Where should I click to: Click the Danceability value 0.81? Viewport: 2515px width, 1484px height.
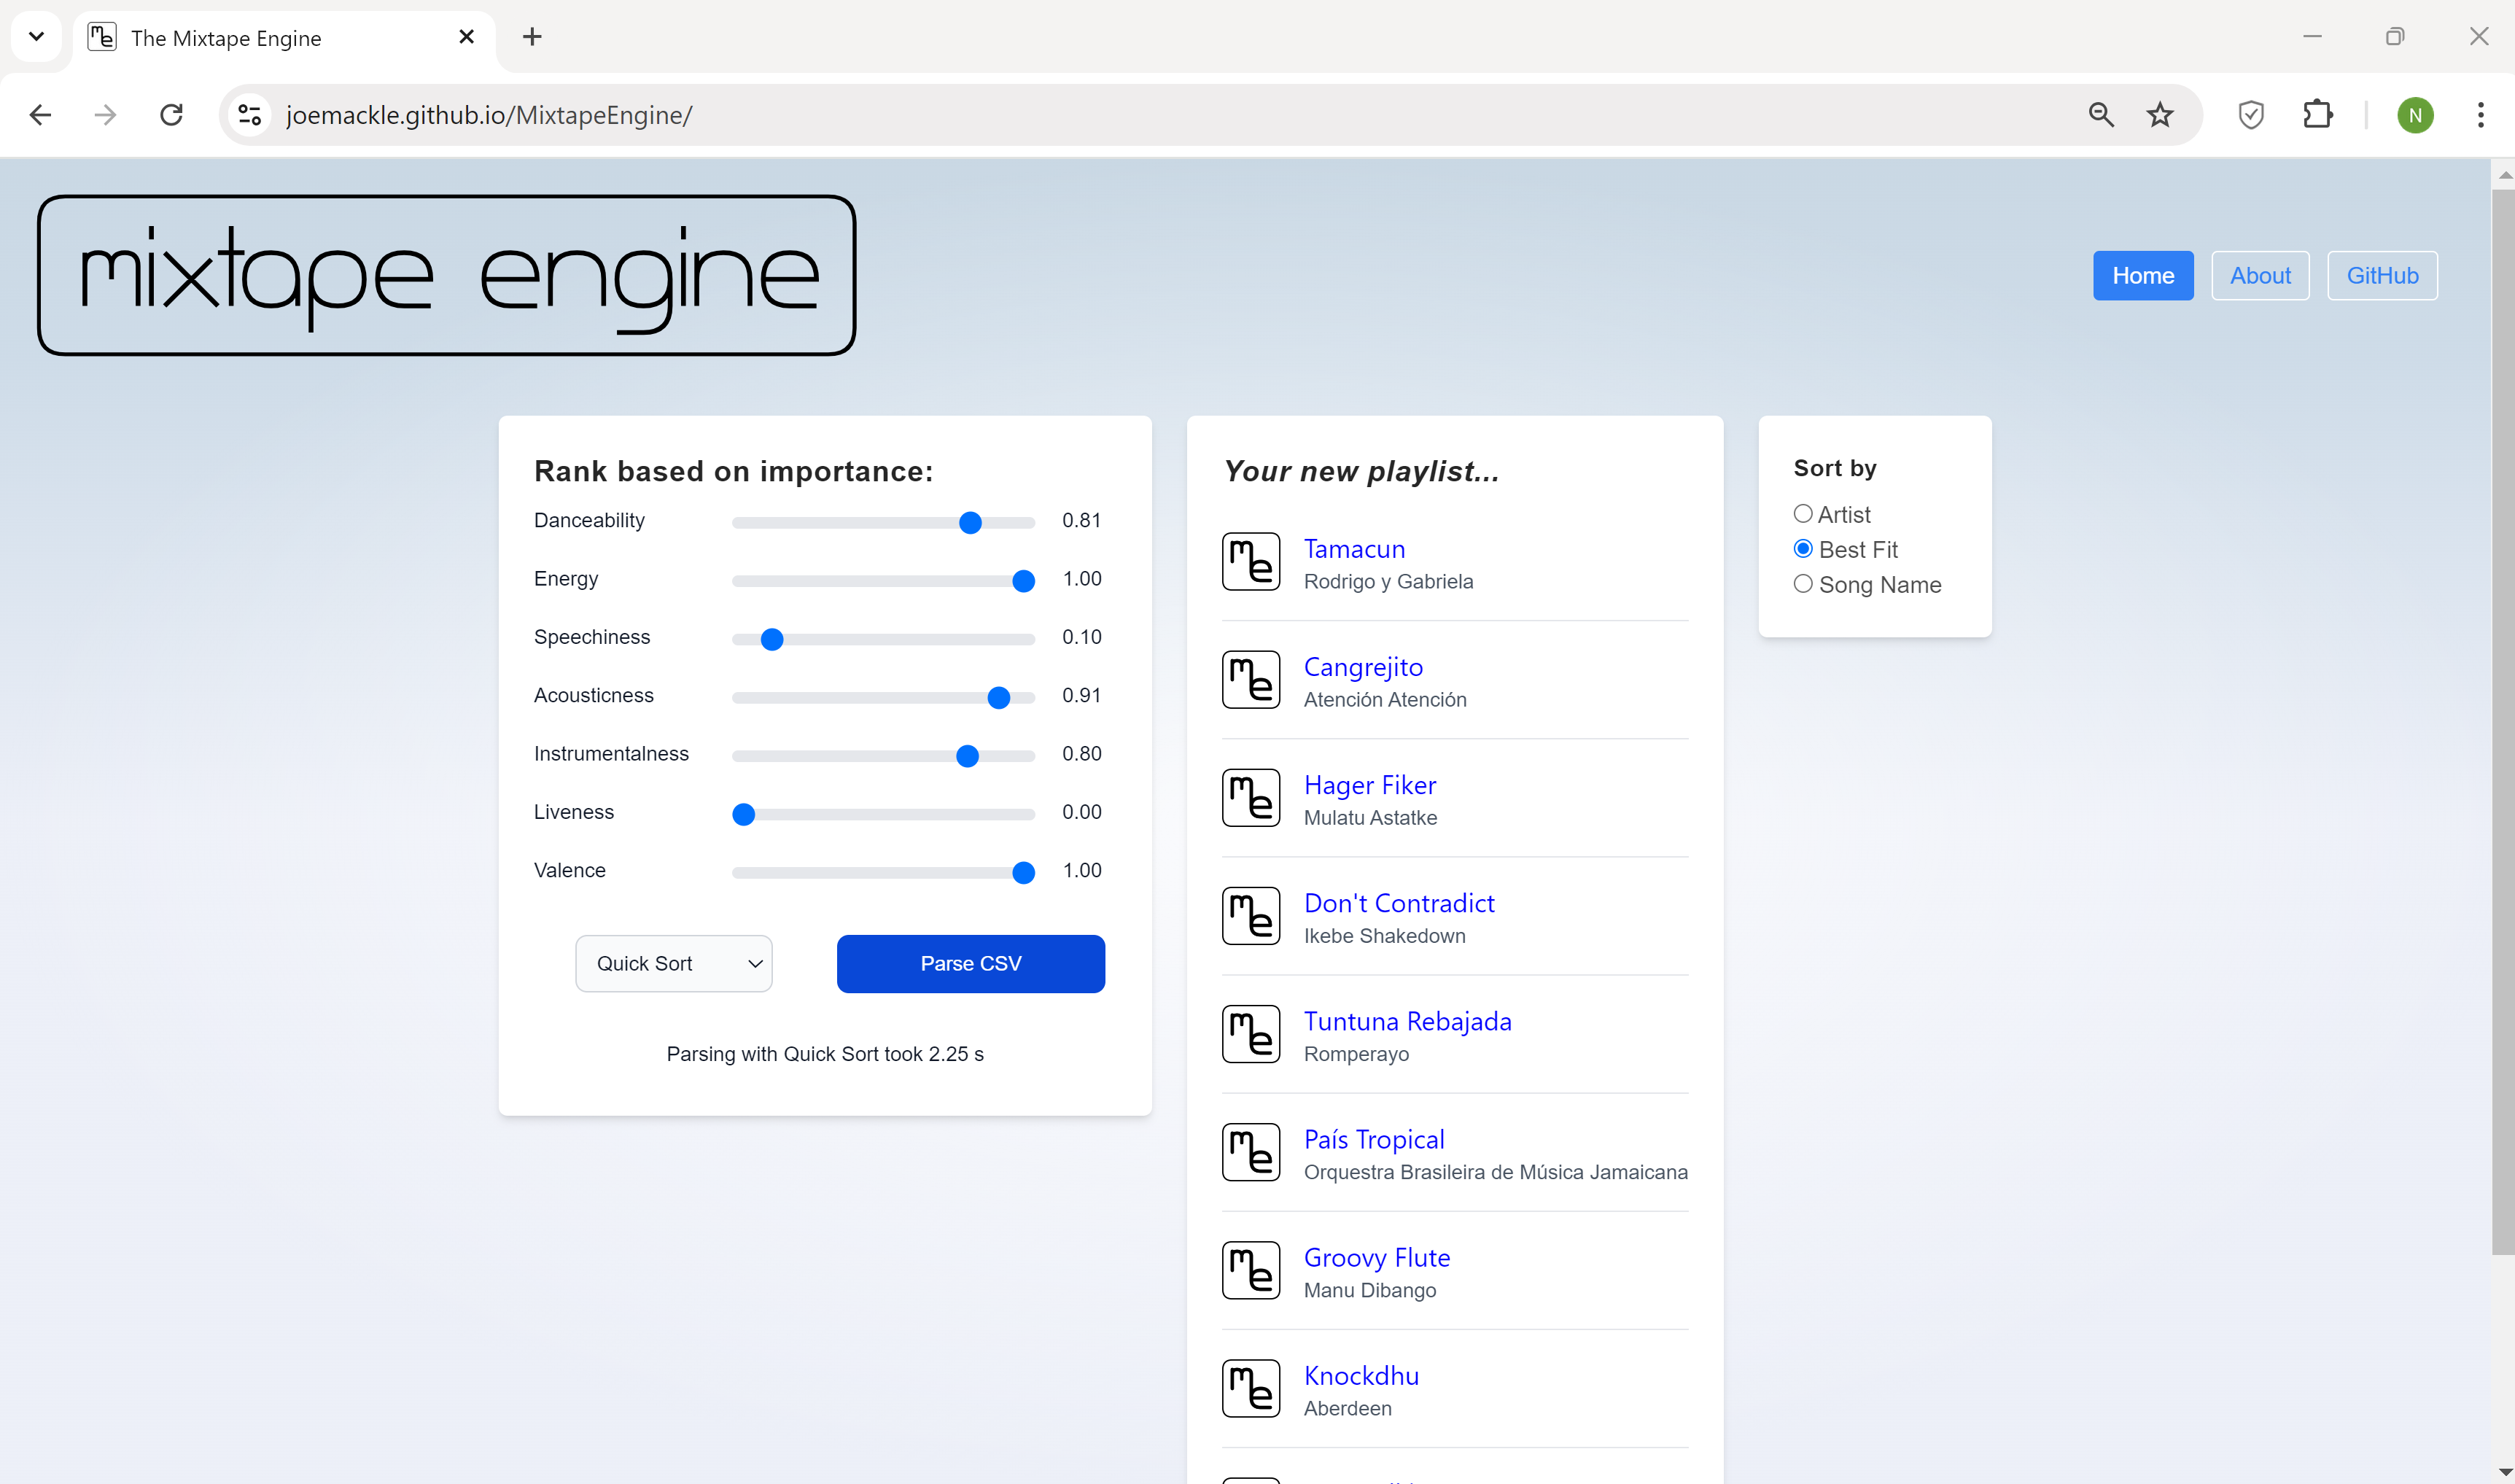tap(1081, 520)
